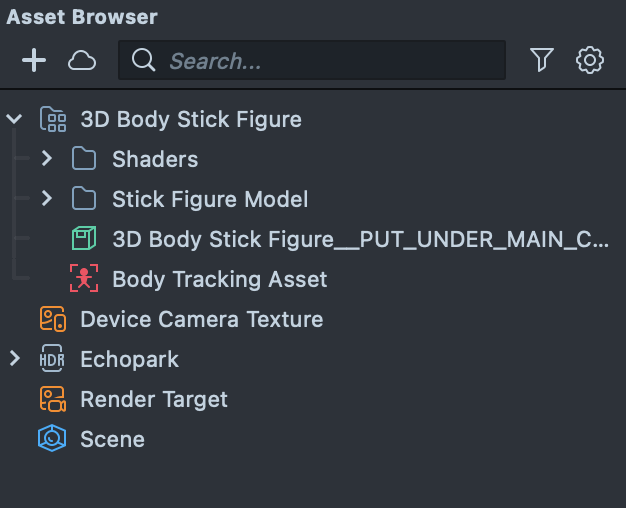Click the green 3D prefab cube icon

click(84, 239)
